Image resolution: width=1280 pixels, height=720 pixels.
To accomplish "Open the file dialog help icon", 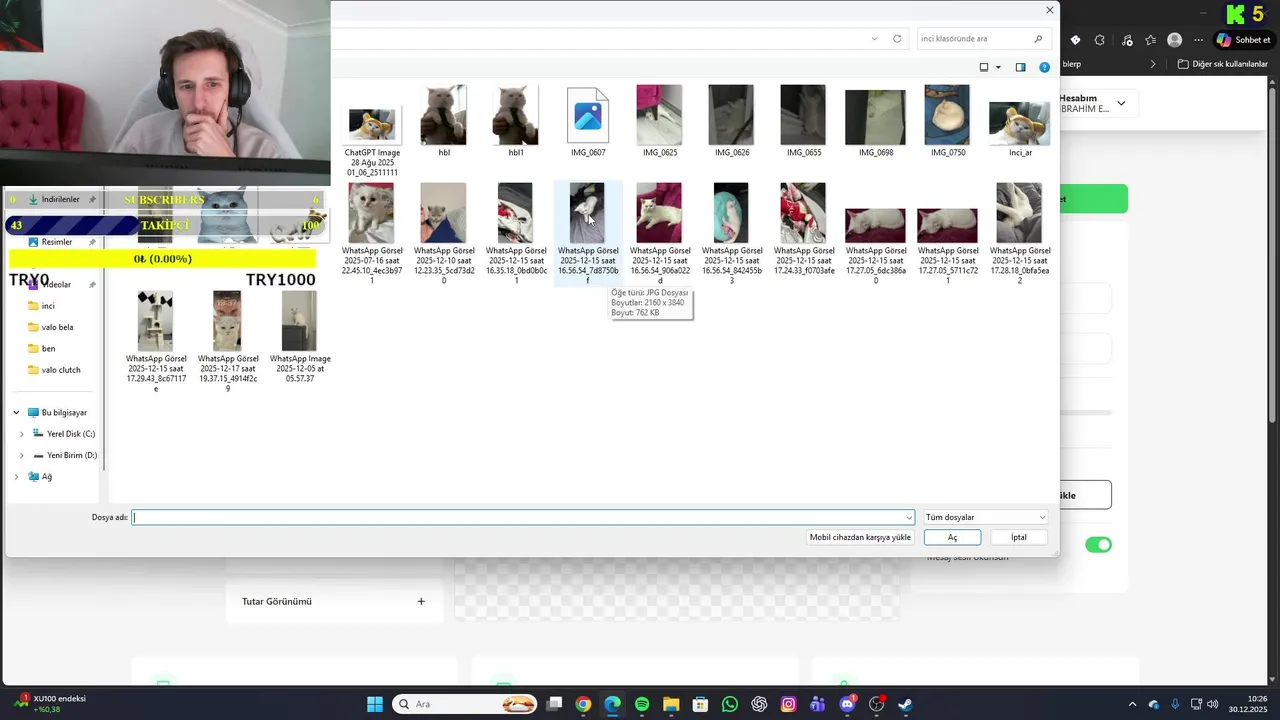I will pyautogui.click(x=1044, y=67).
